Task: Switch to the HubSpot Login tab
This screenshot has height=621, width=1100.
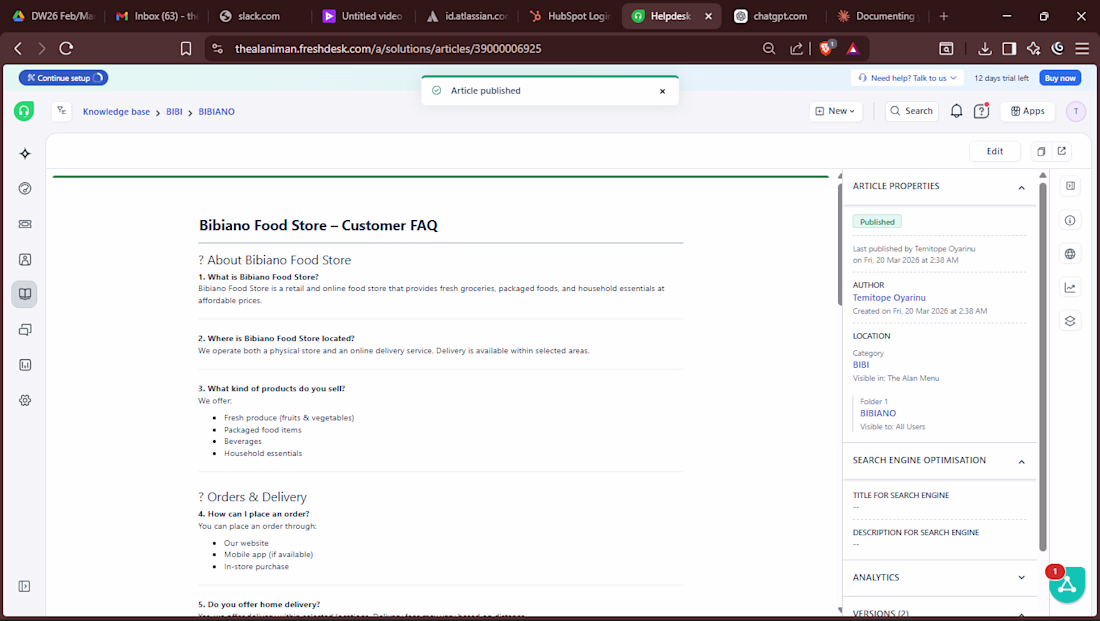Action: click(x=570, y=16)
